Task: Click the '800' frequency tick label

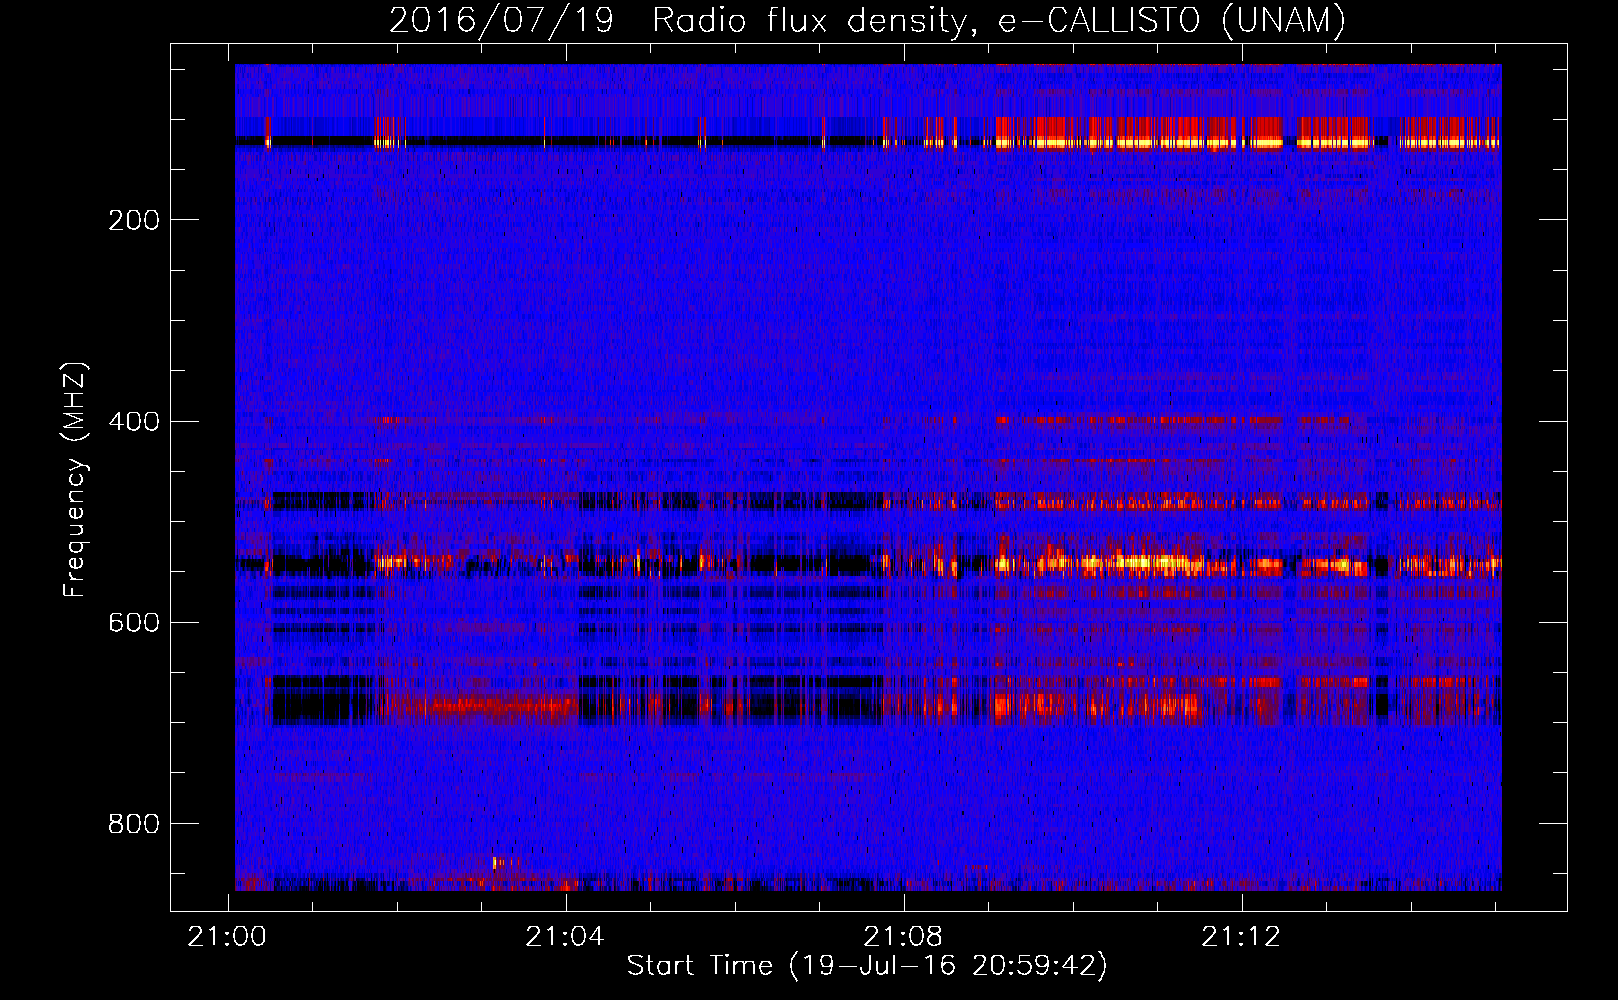Action: point(134,824)
